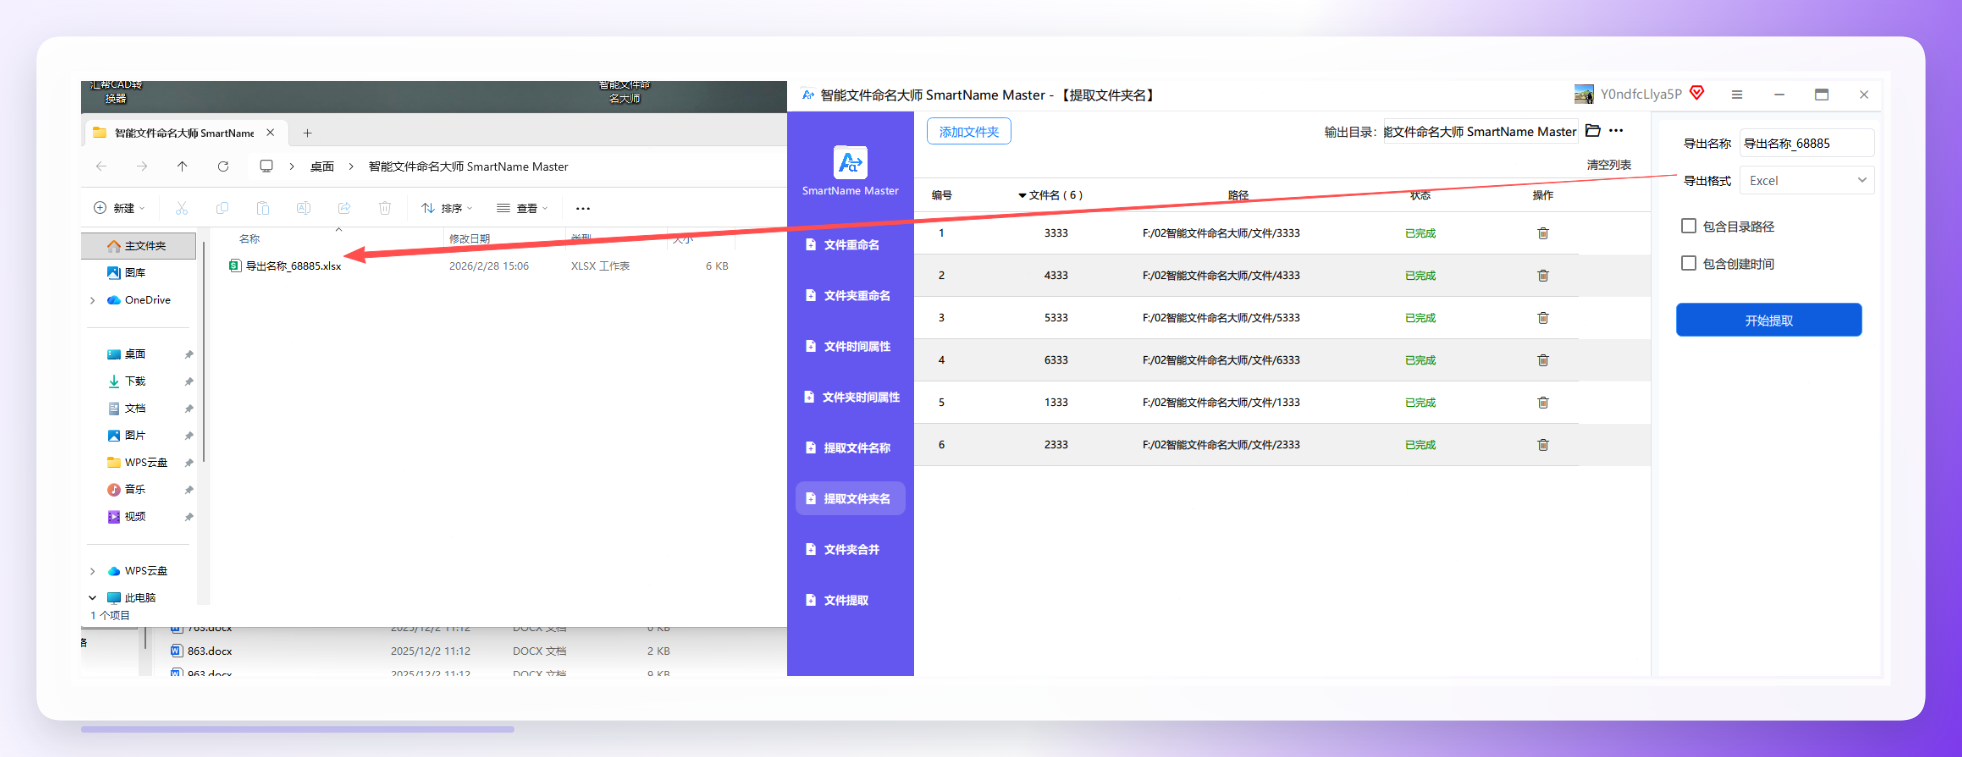Sort by the 文件名 (6) column header
The image size is (1962, 757).
click(1051, 195)
